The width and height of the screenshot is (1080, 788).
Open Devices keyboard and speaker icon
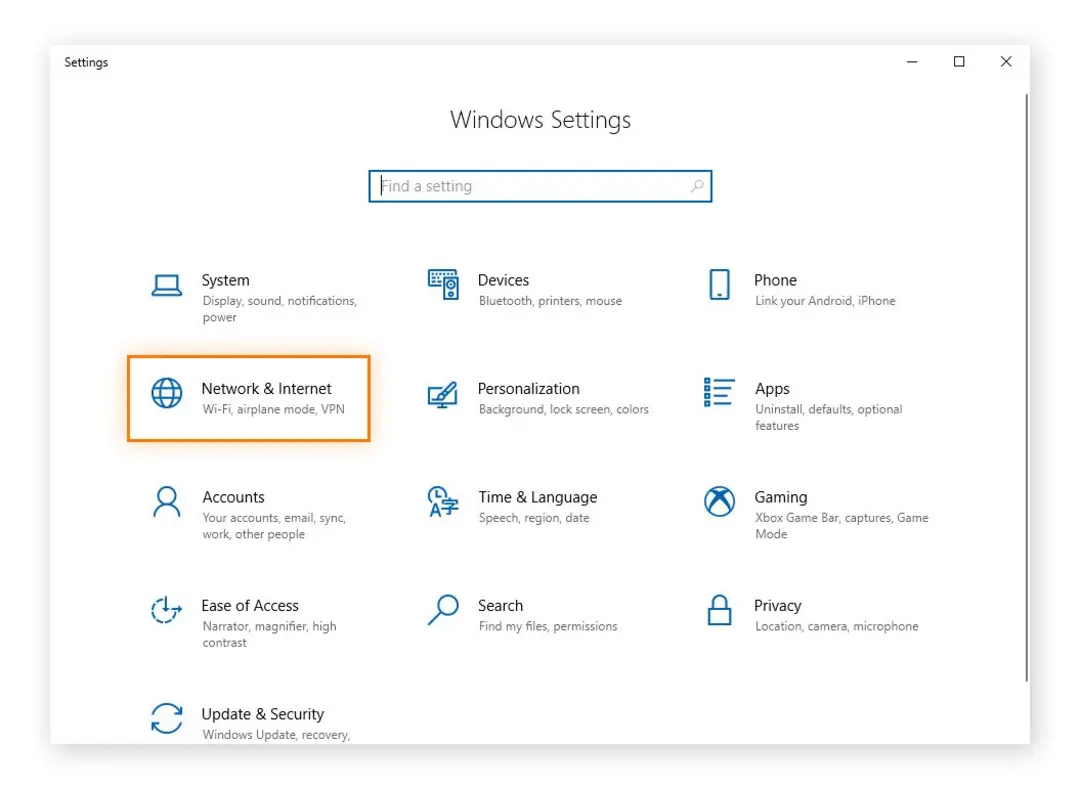pyautogui.click(x=443, y=284)
